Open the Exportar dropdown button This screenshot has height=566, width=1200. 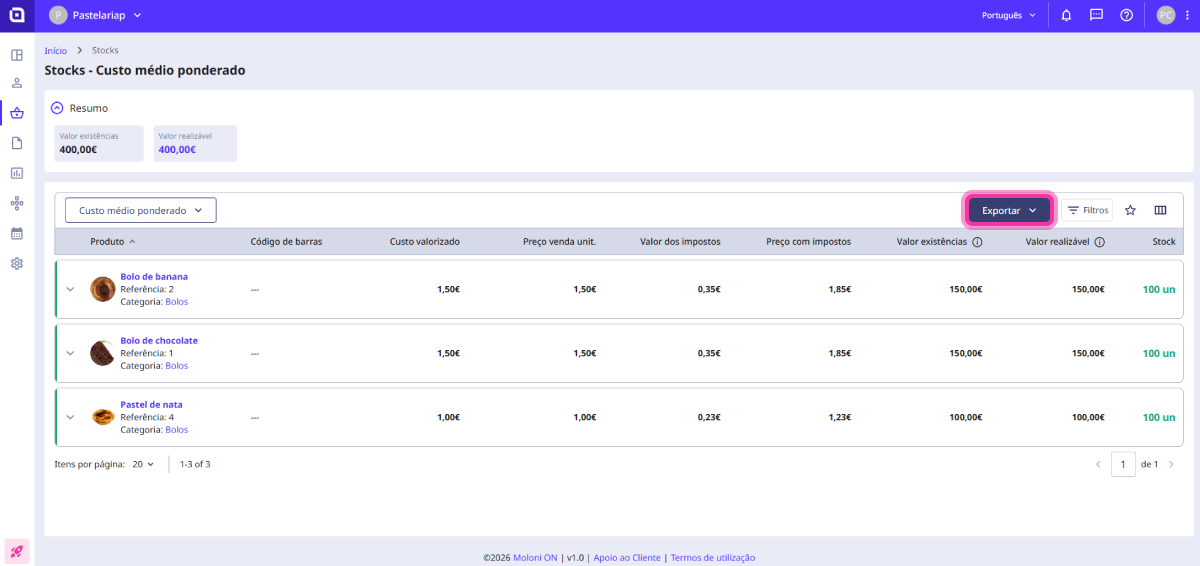pos(1009,210)
